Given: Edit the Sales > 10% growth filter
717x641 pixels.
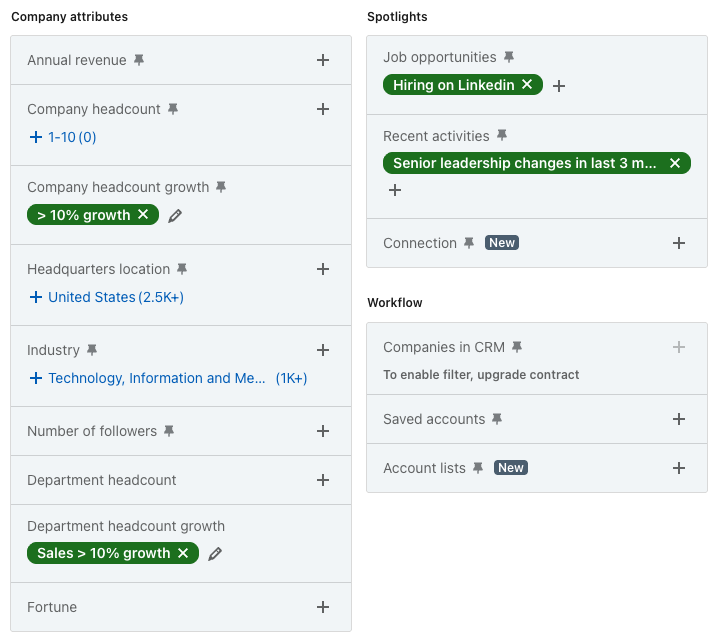Looking at the screenshot, I should (x=215, y=553).
